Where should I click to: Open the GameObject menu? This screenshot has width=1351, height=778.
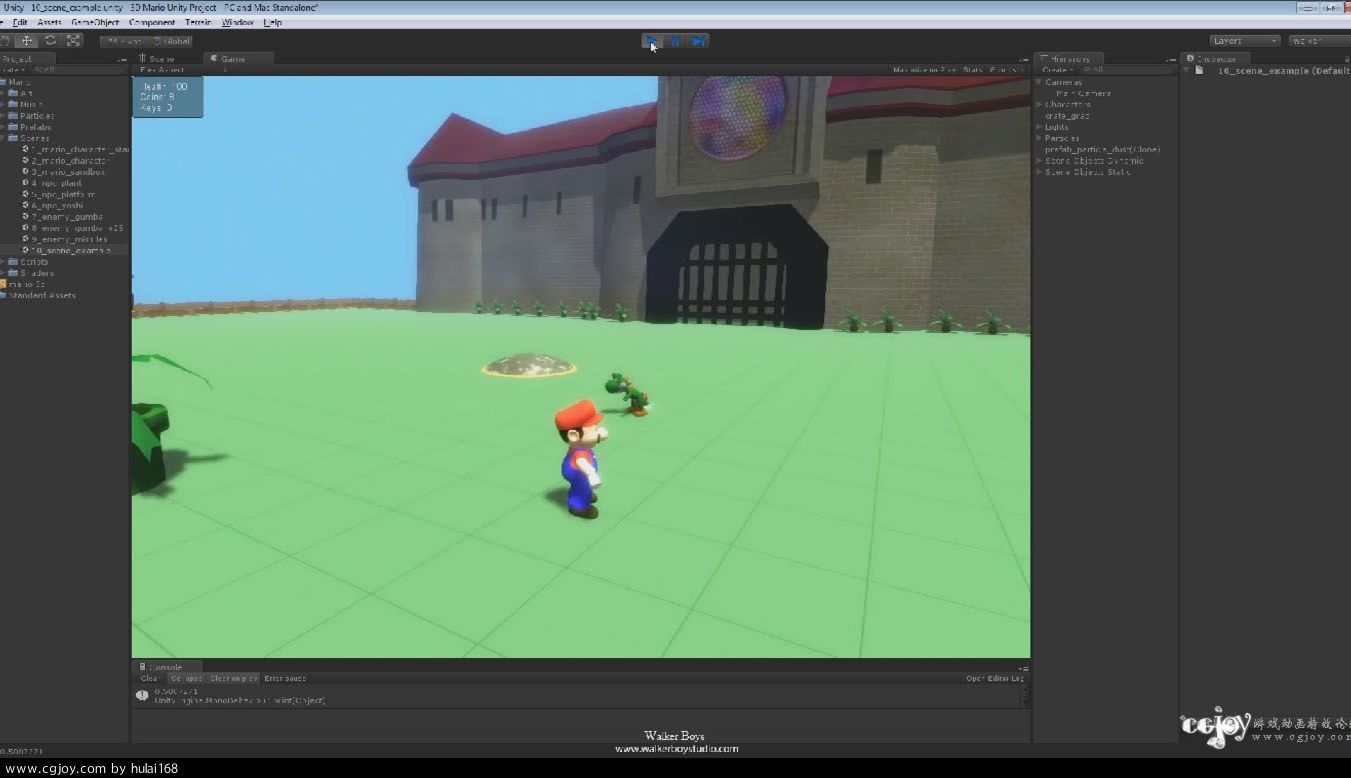coord(95,22)
